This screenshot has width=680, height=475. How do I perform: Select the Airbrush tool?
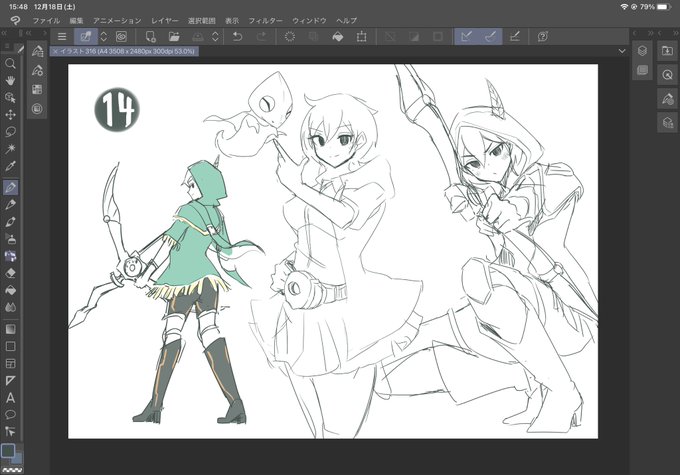10,239
